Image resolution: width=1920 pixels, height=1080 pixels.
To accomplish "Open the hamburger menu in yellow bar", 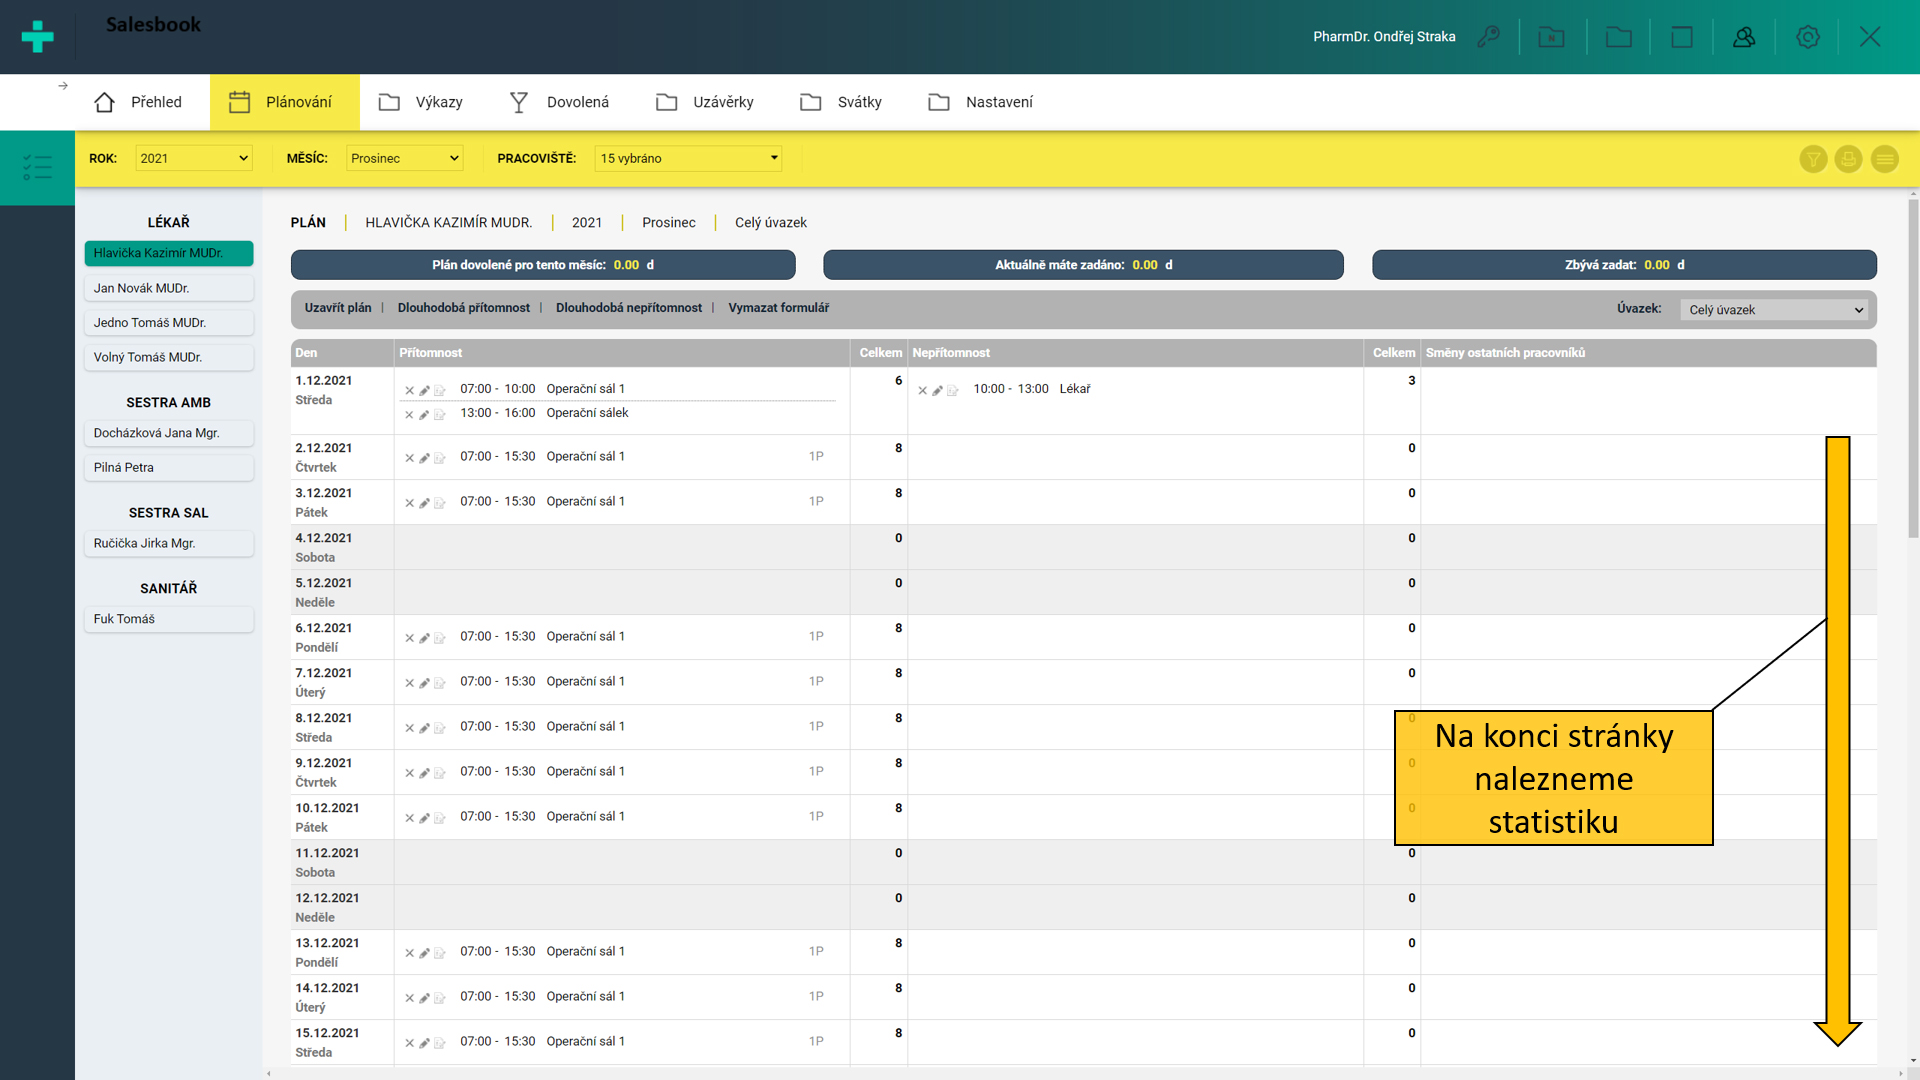I will click(1884, 159).
